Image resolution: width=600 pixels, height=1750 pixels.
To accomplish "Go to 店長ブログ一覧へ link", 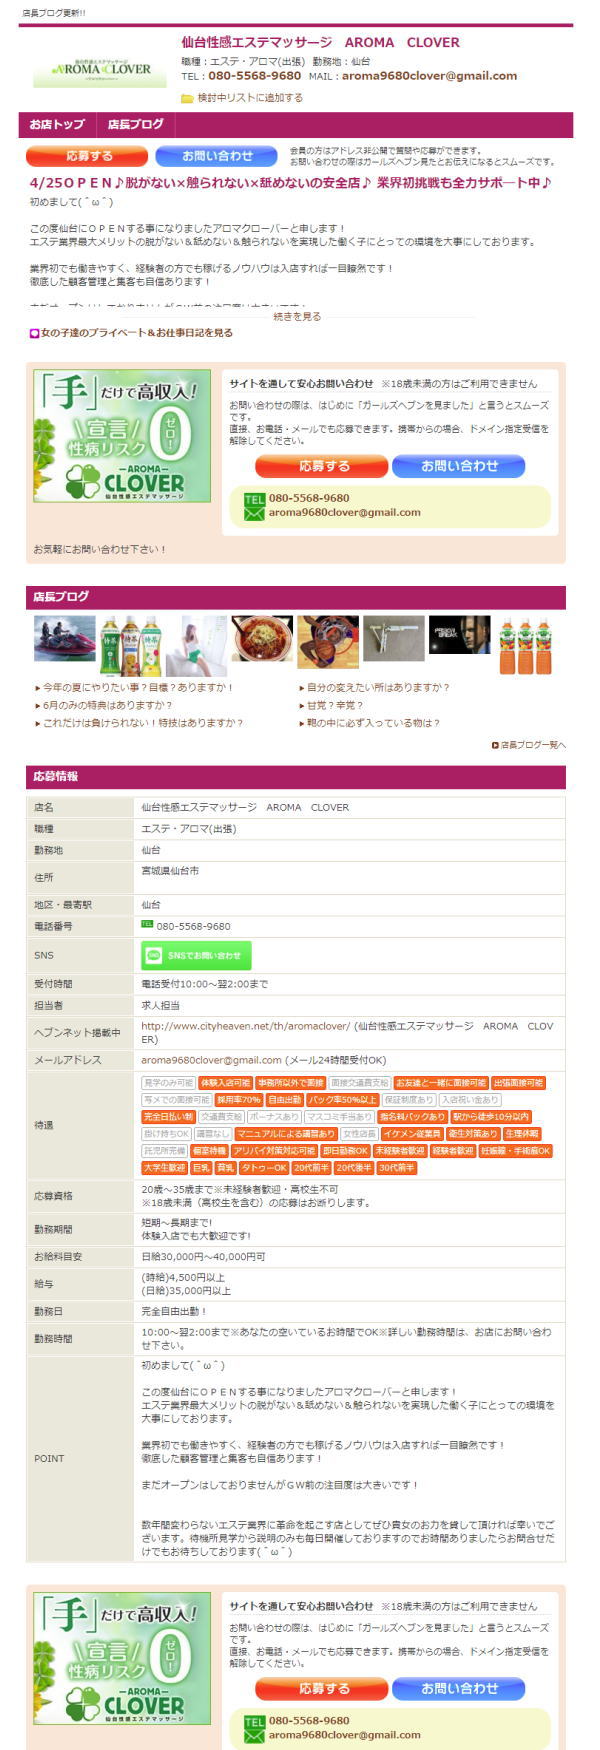I will click(x=533, y=745).
